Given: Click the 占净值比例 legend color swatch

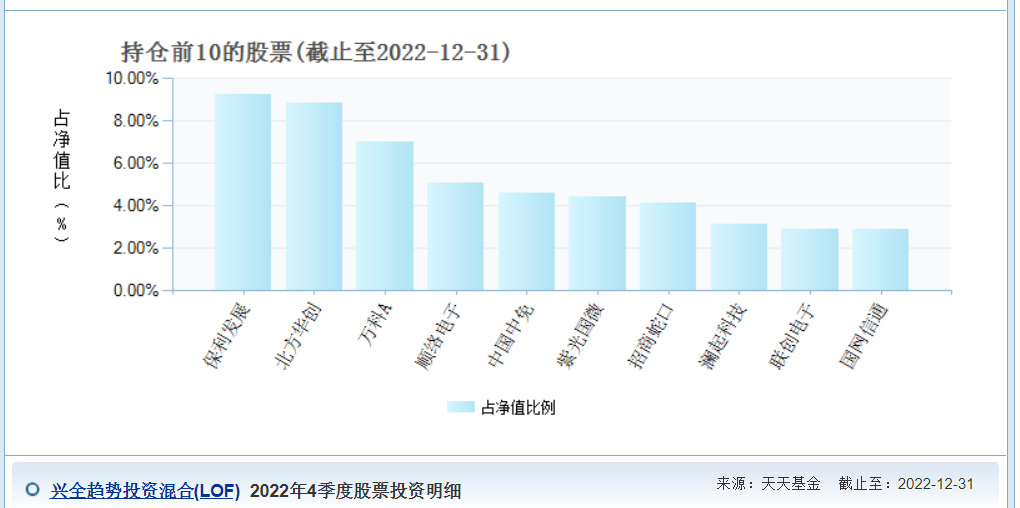Looking at the screenshot, I should 461,407.
